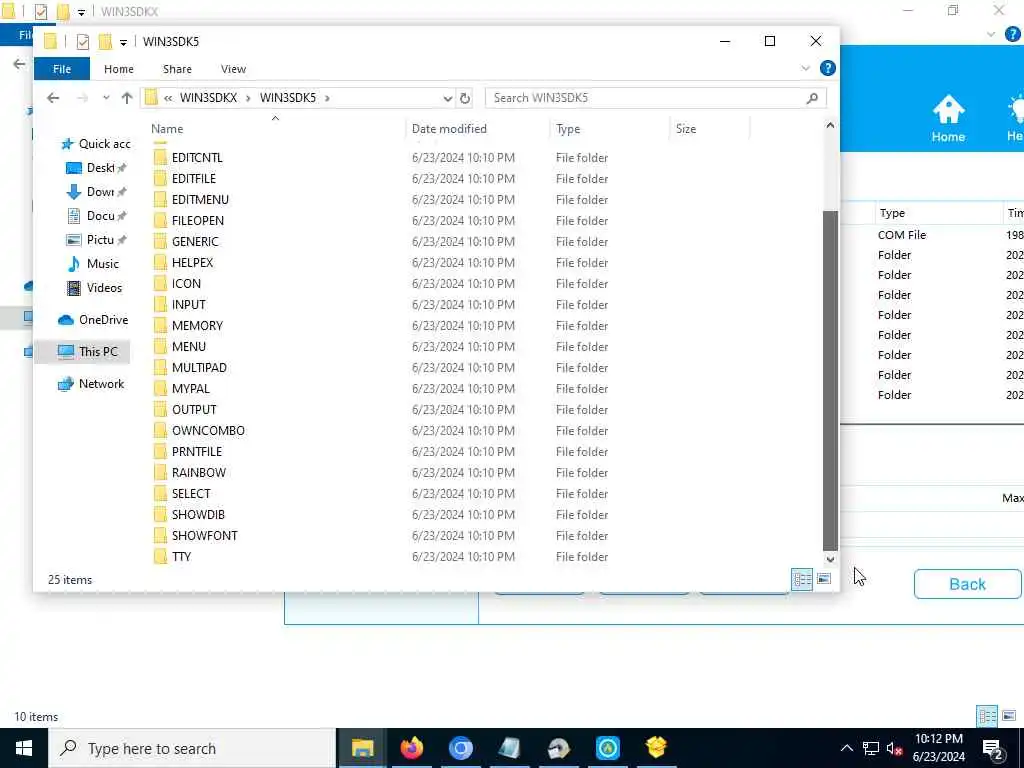Open Quick Access Toolbar customize dropdown
Viewport: 1024px width, 768px height.
coord(123,42)
